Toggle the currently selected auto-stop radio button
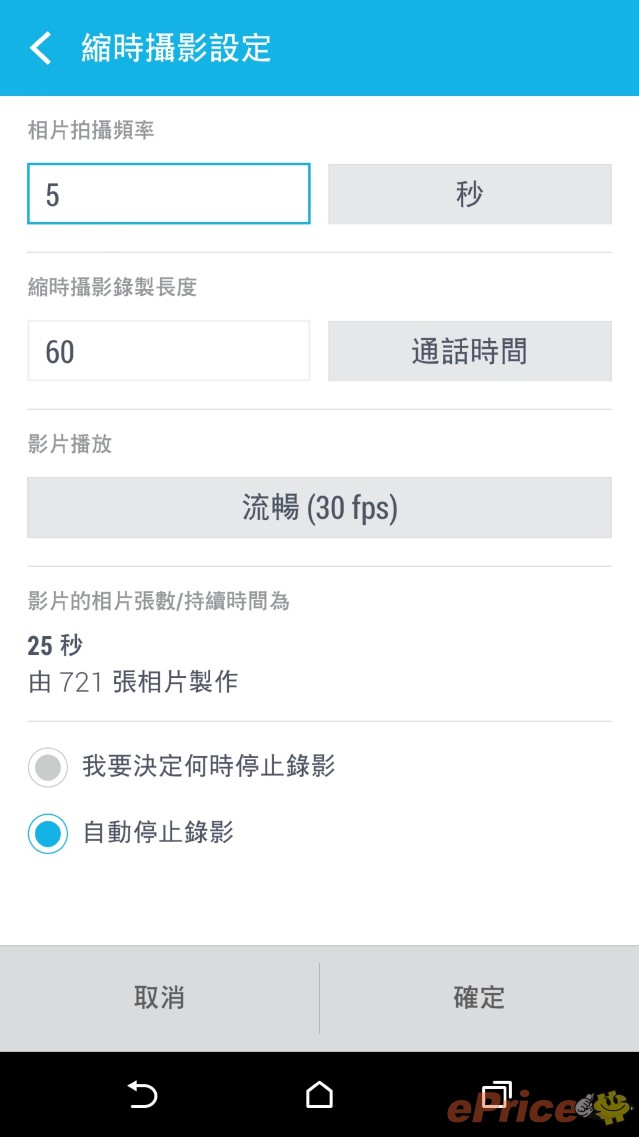Screen dimensions: 639x1137 pos(48,833)
